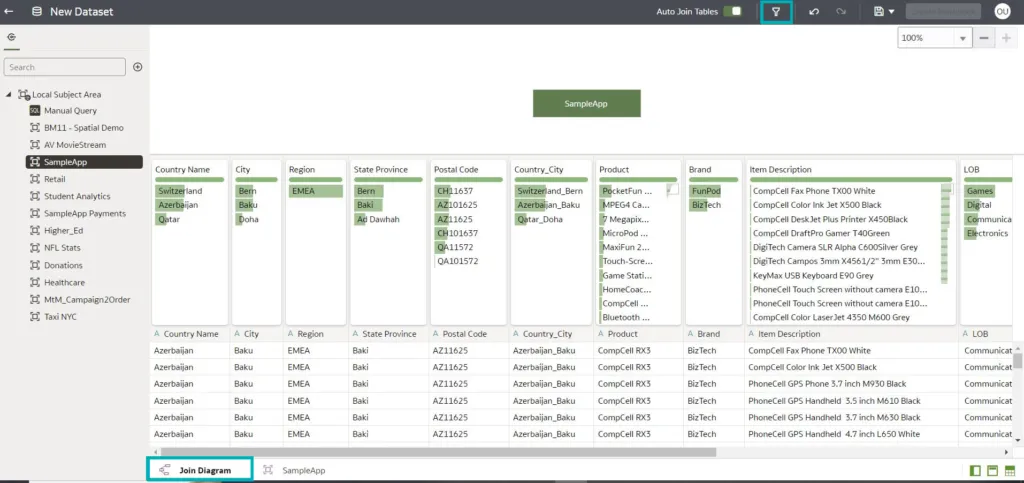
Task: Toggle the data preview table icon at bottom right
Action: (x=1010, y=470)
